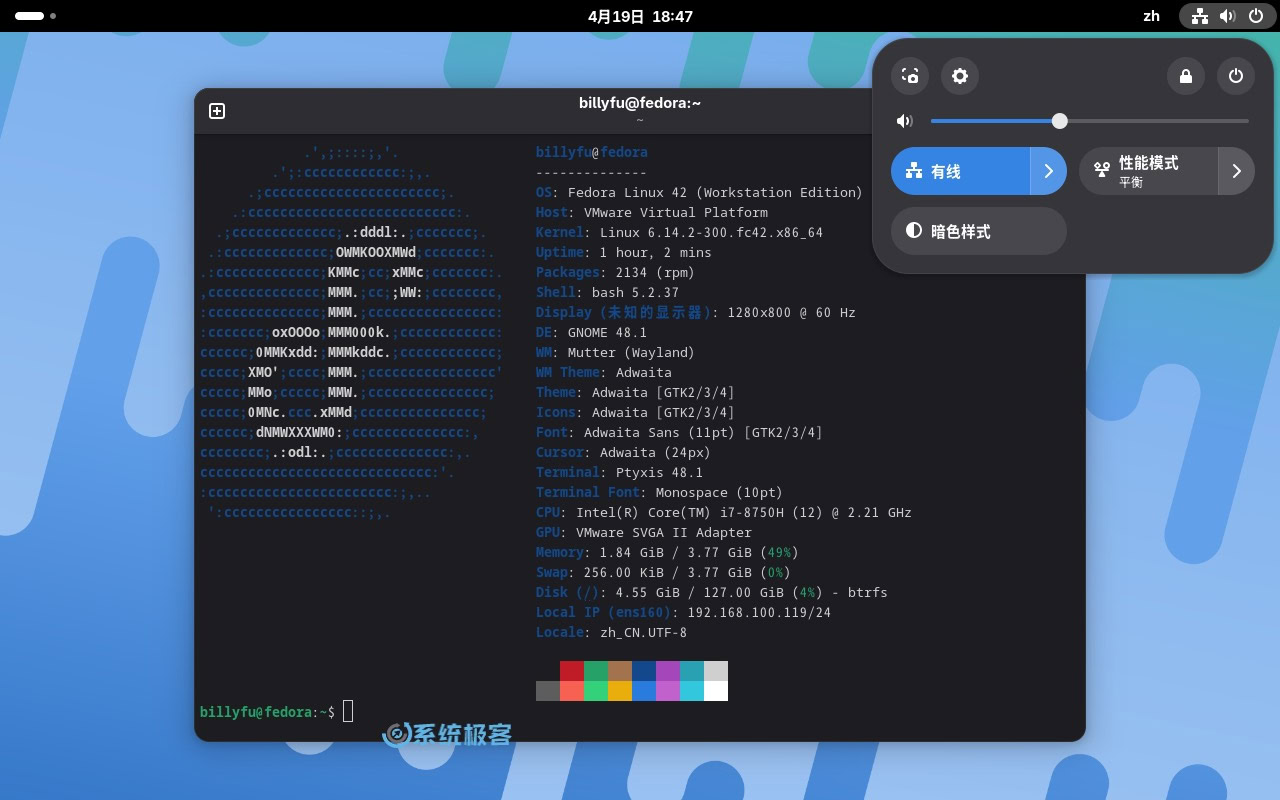Open the power off menu button

[x=1236, y=76]
